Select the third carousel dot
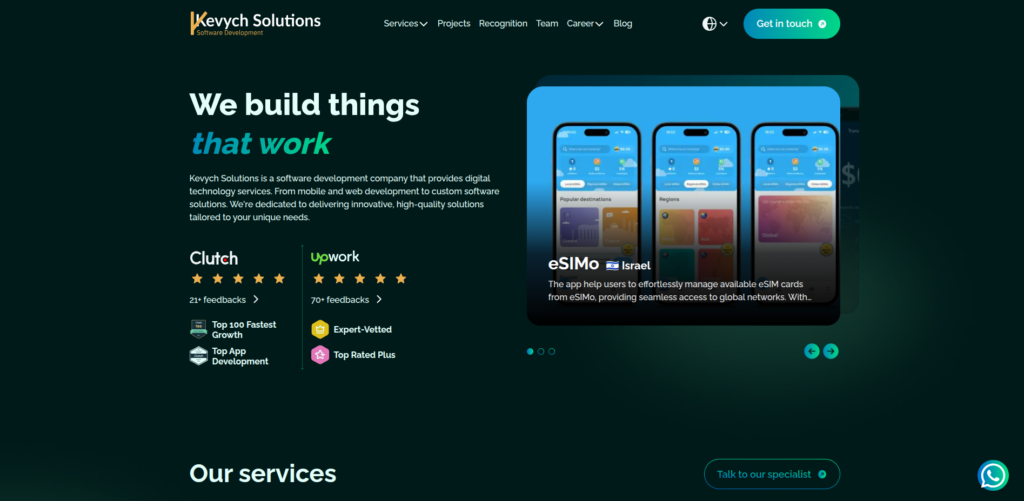The image size is (1024, 501). pyautogui.click(x=552, y=351)
